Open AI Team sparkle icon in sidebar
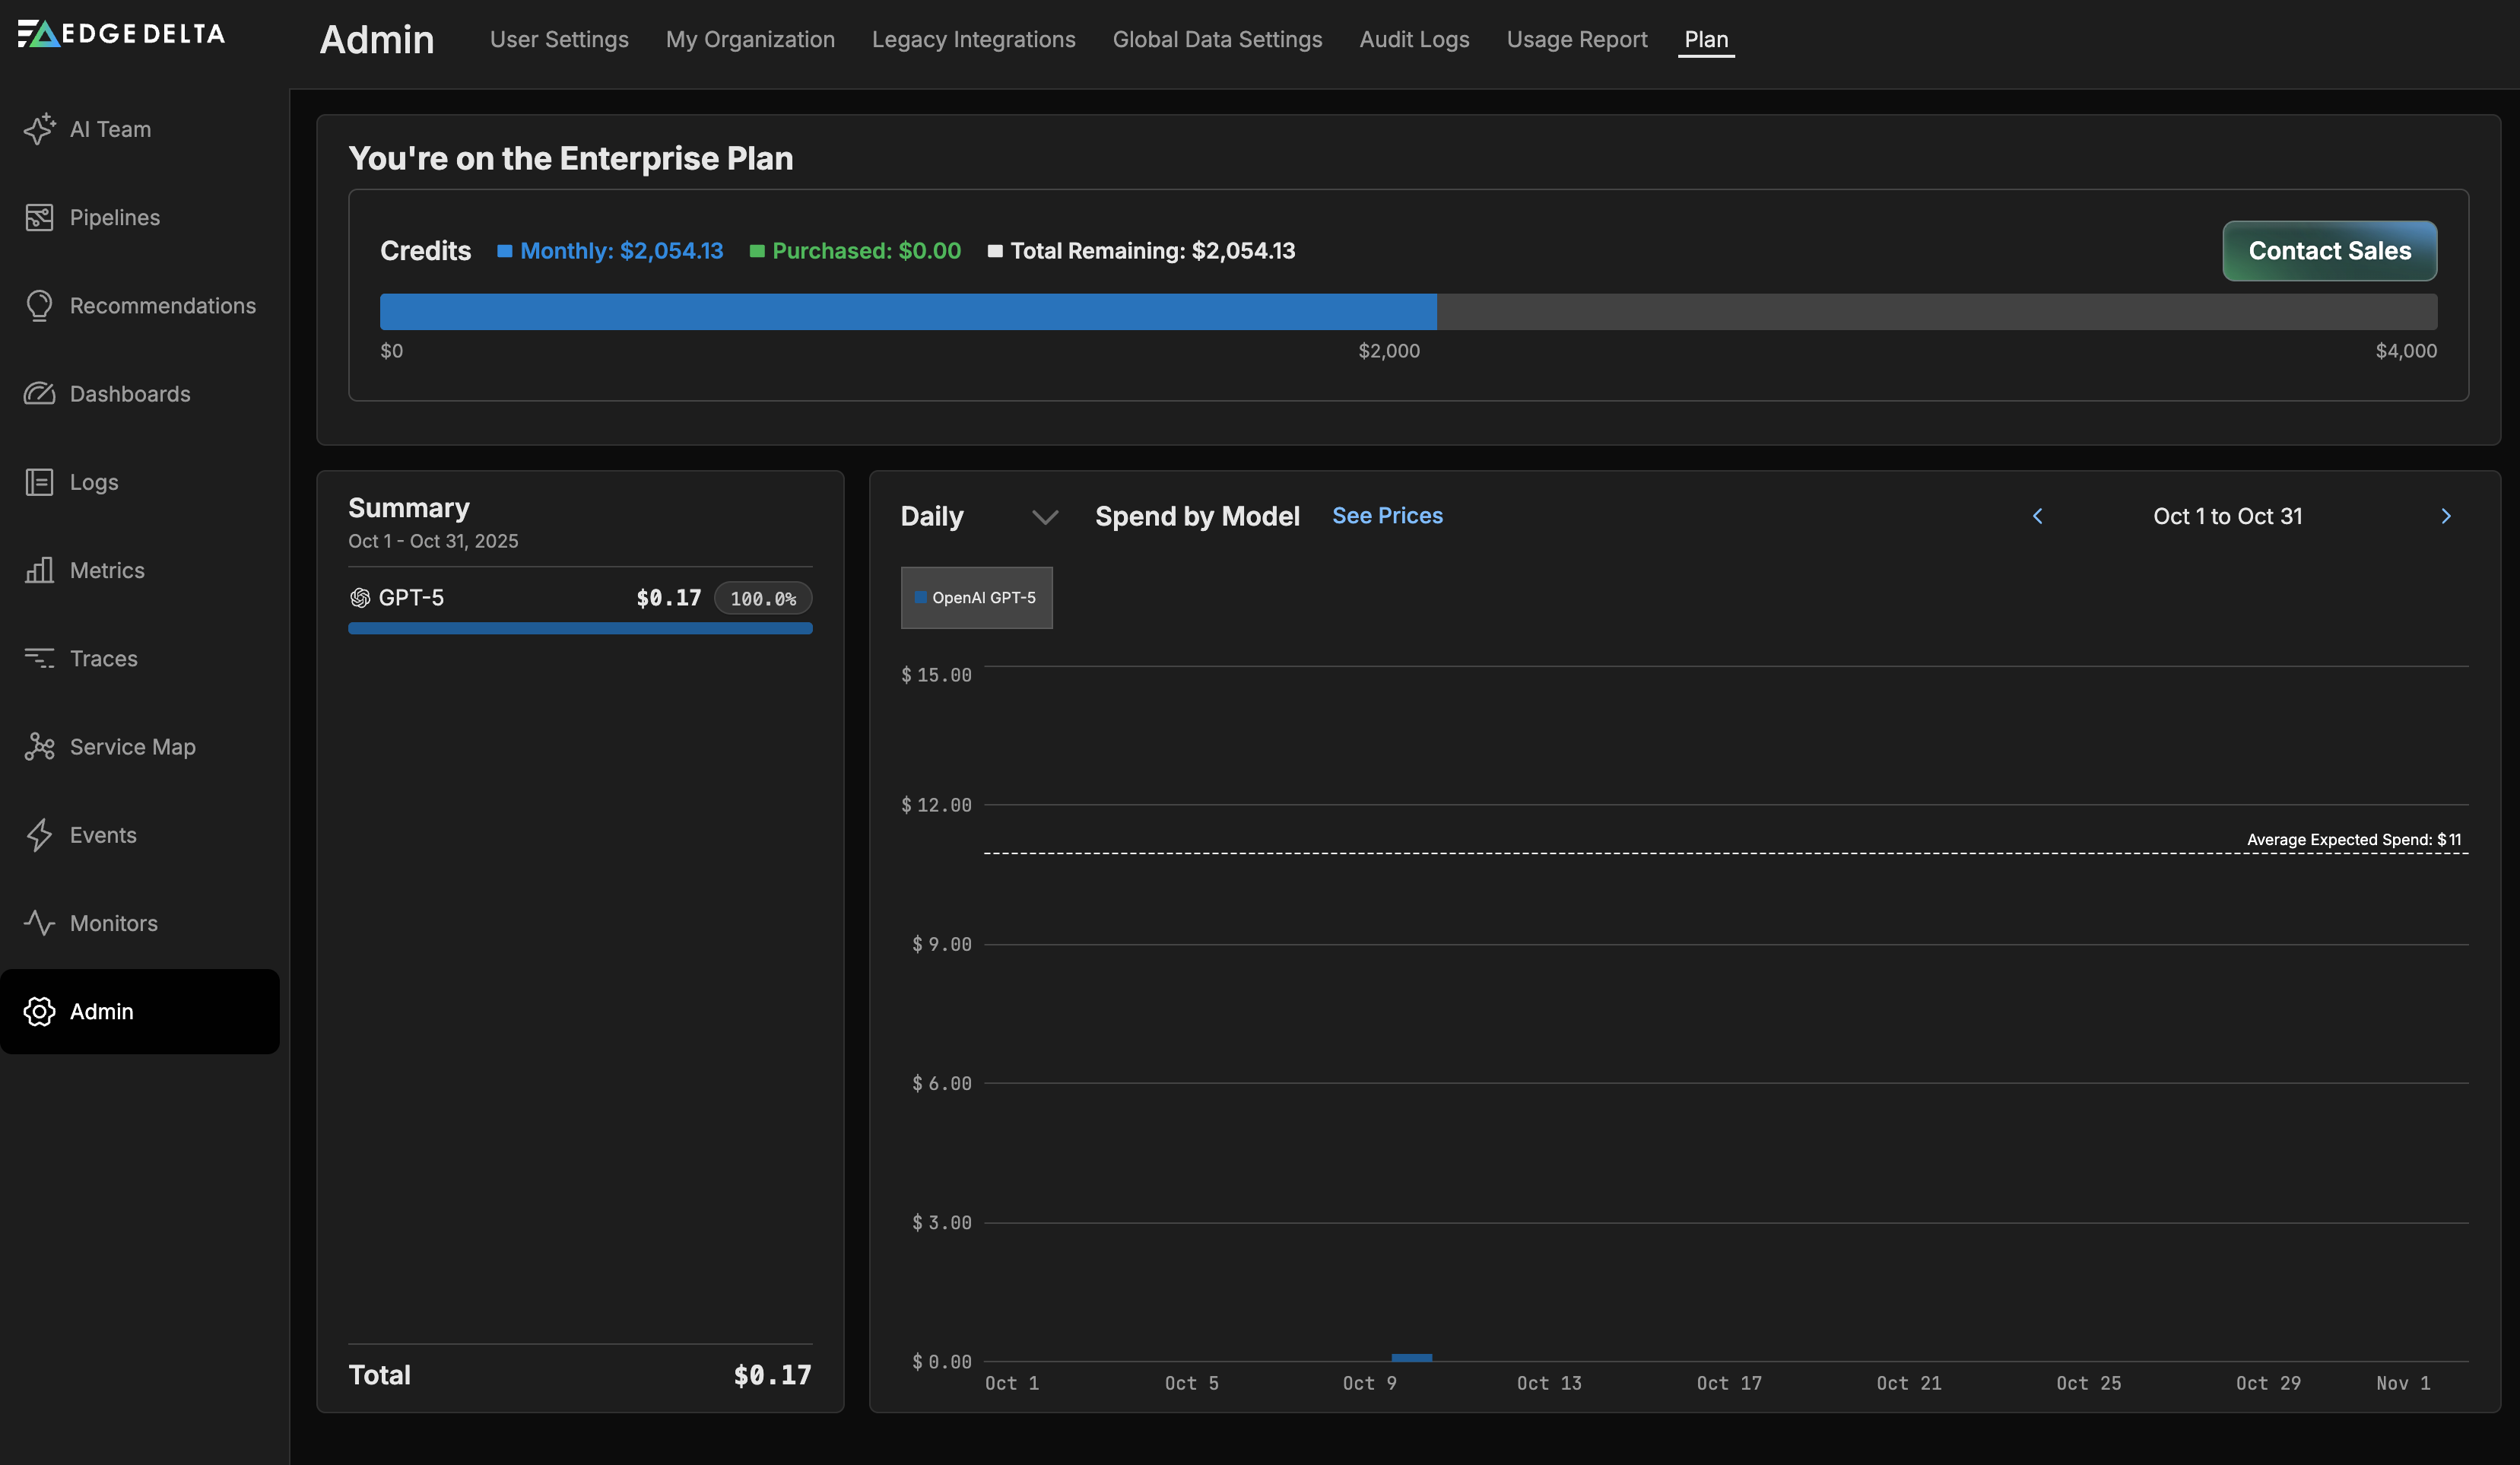Screen dimensions: 2520x1465 pos(39,129)
